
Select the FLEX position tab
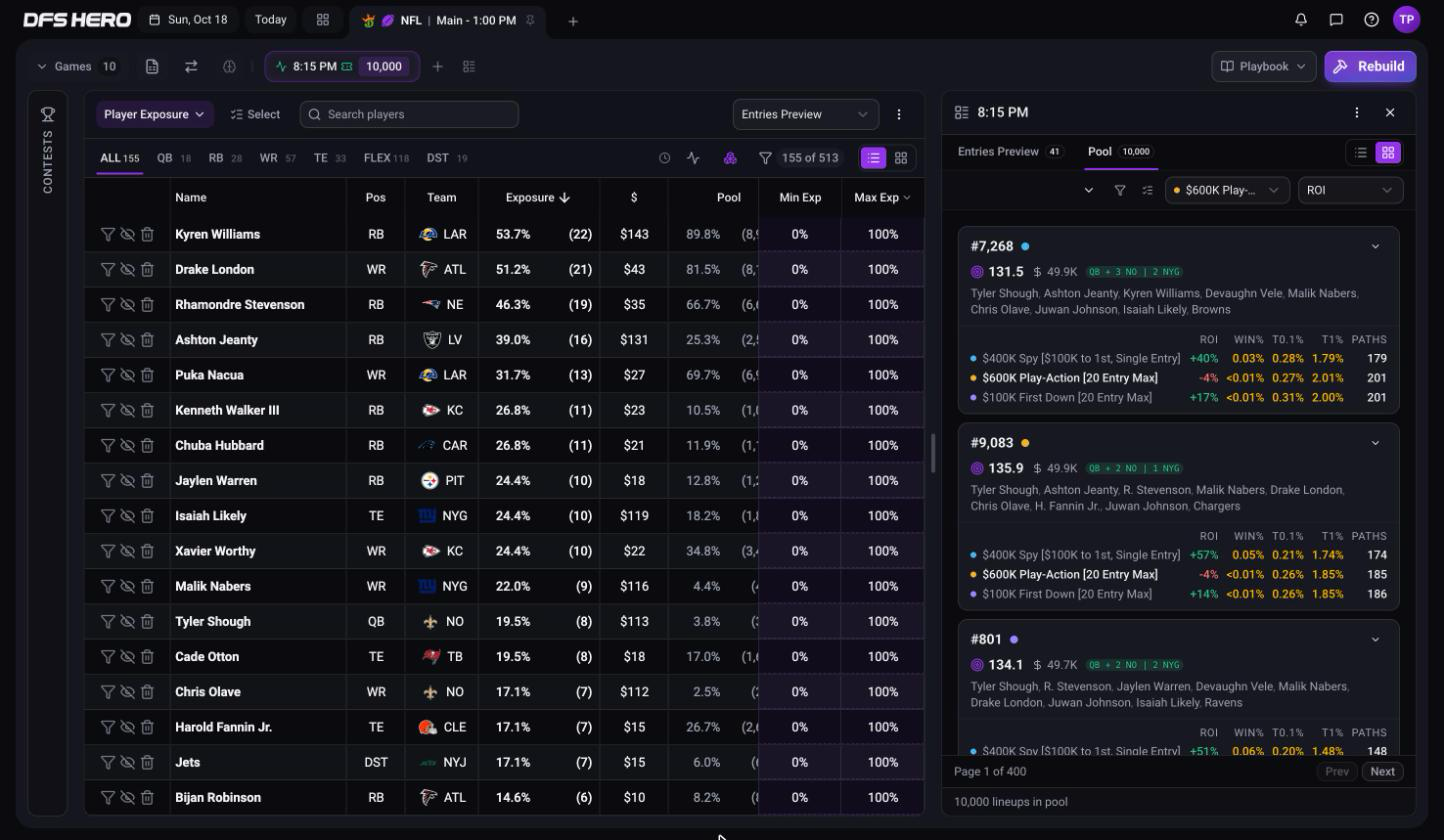(x=386, y=158)
